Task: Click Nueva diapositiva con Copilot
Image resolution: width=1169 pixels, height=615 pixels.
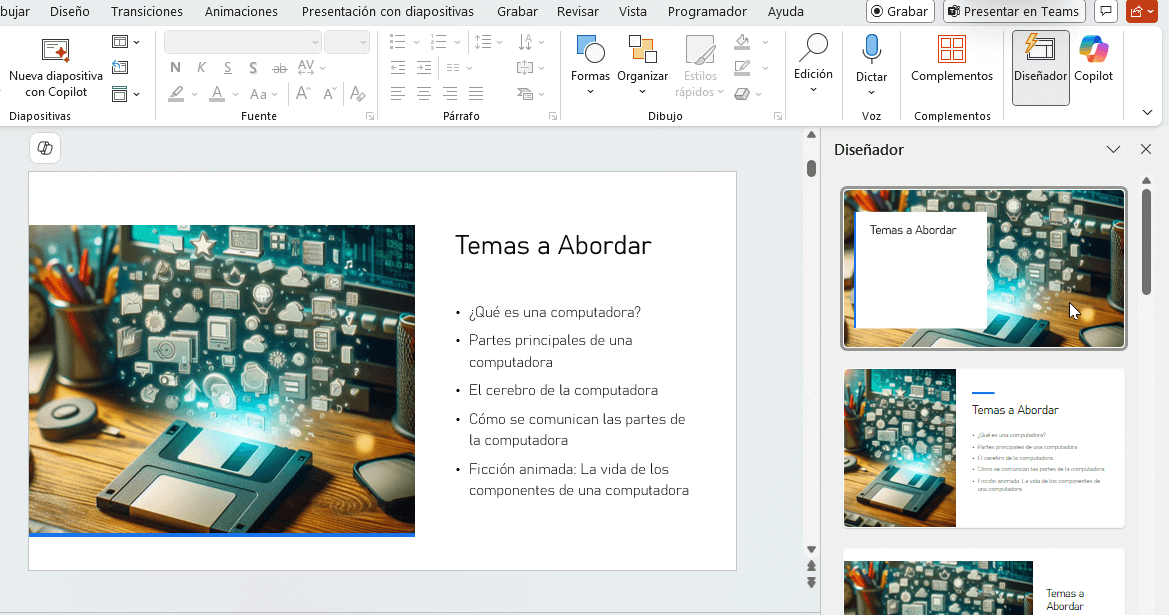Action: pos(56,68)
